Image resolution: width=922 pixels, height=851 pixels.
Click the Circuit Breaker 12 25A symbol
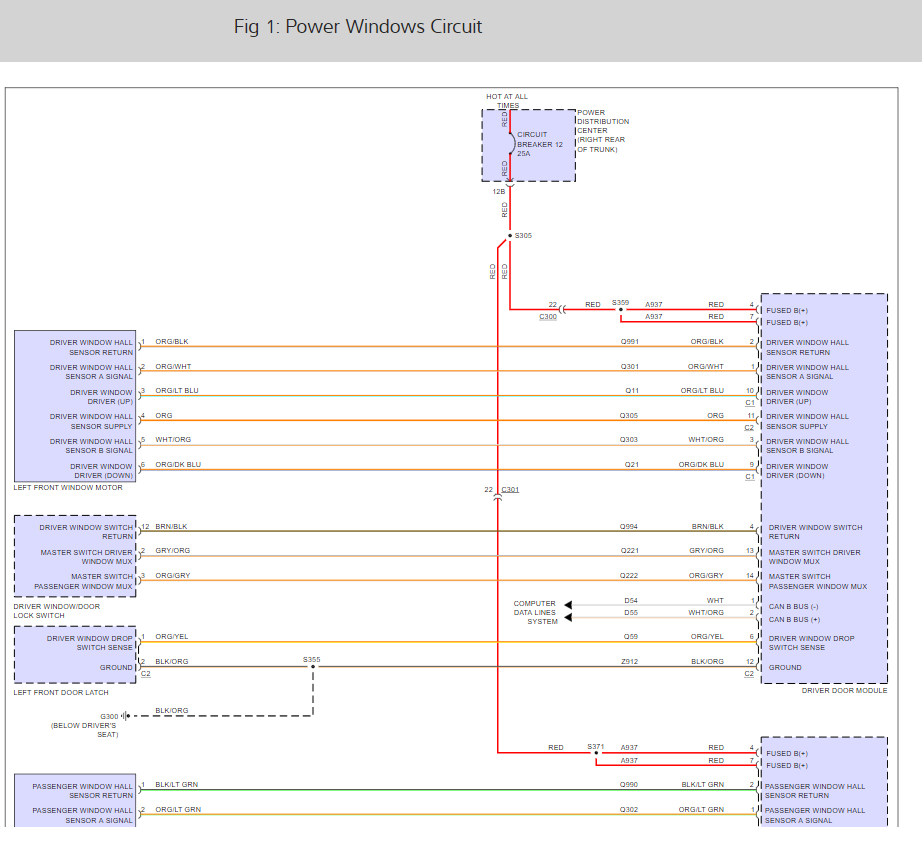(x=512, y=143)
